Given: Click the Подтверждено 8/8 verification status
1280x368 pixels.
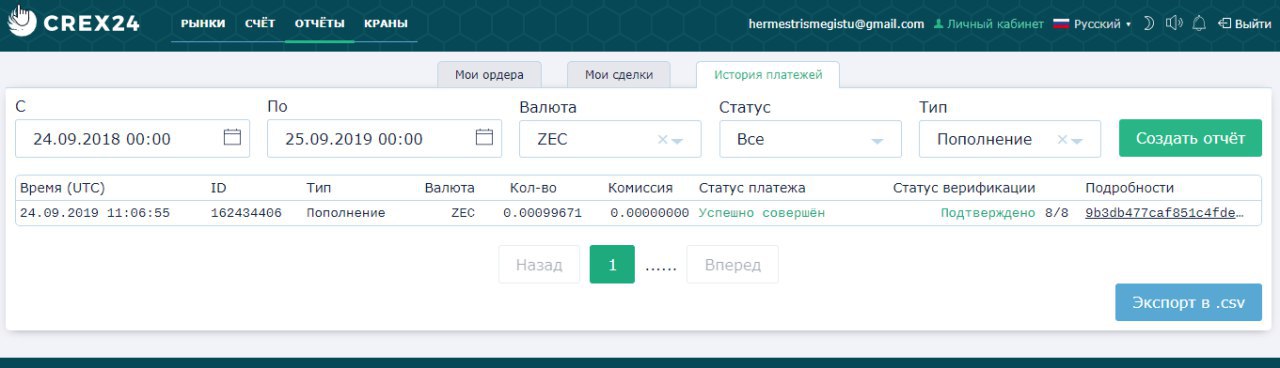Looking at the screenshot, I should click(1004, 213).
